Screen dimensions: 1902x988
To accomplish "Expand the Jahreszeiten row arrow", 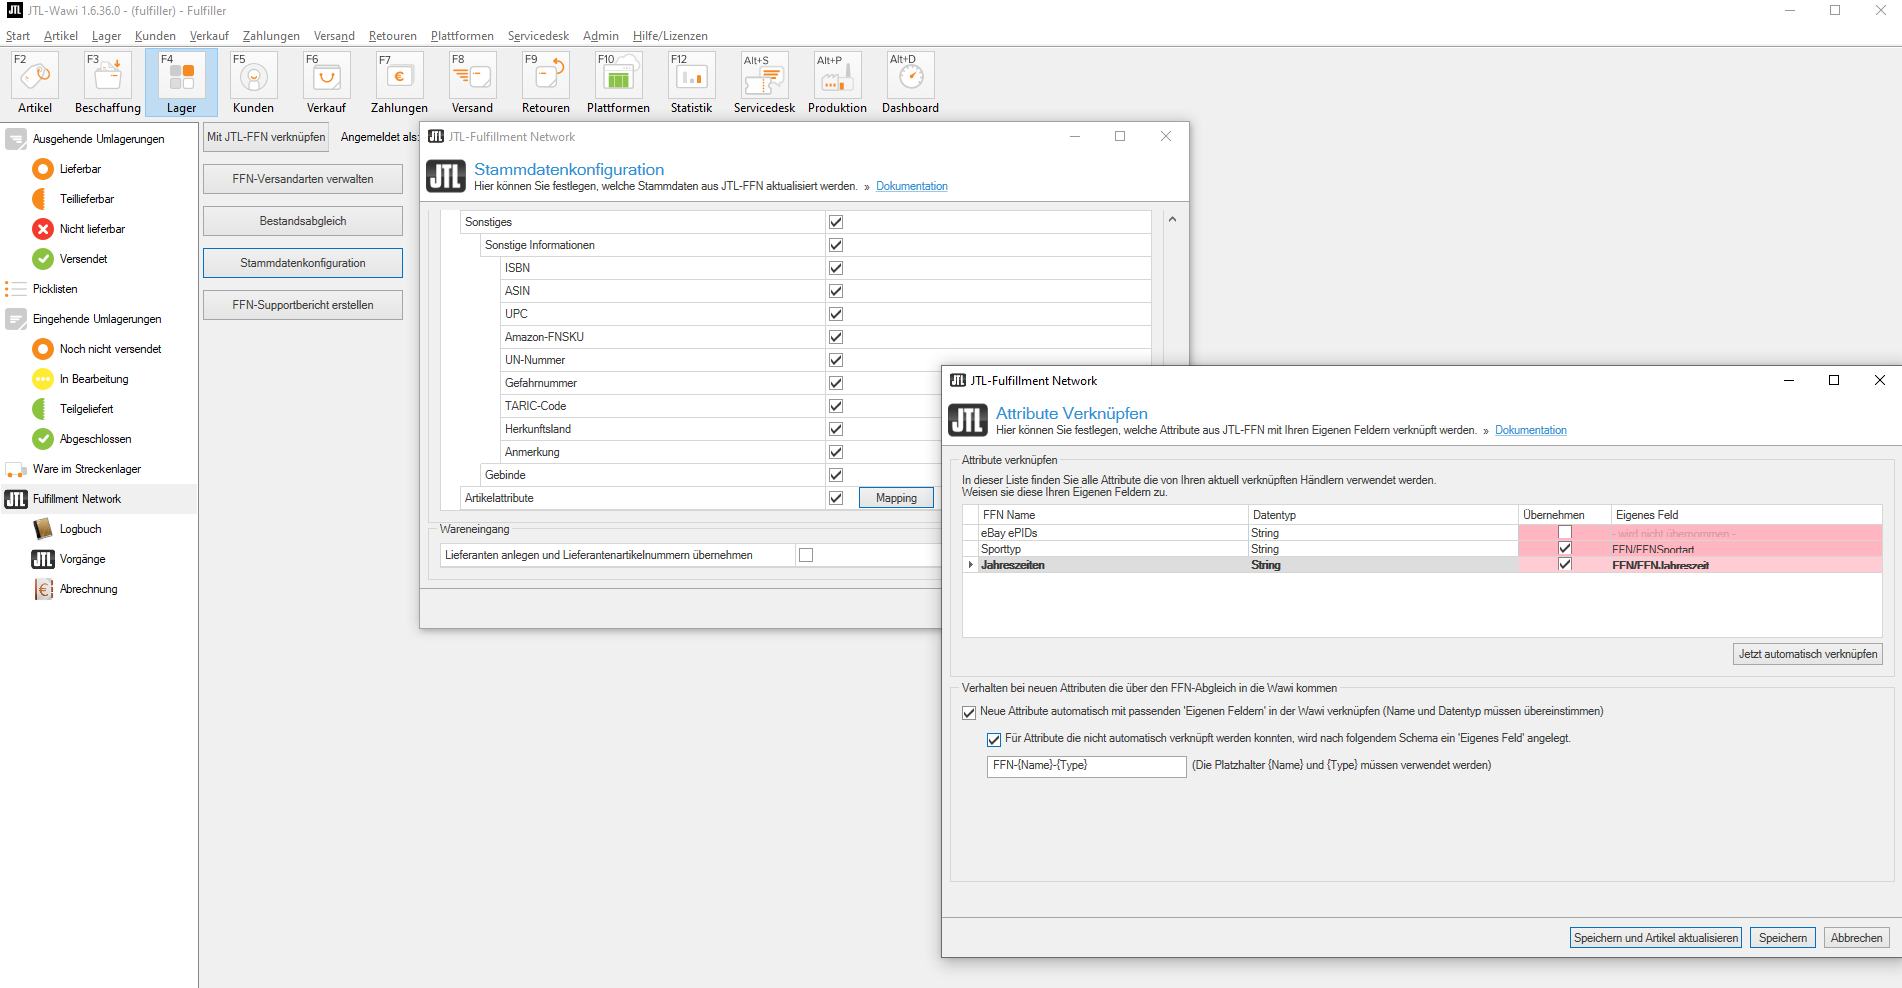I will pyautogui.click(x=971, y=565).
